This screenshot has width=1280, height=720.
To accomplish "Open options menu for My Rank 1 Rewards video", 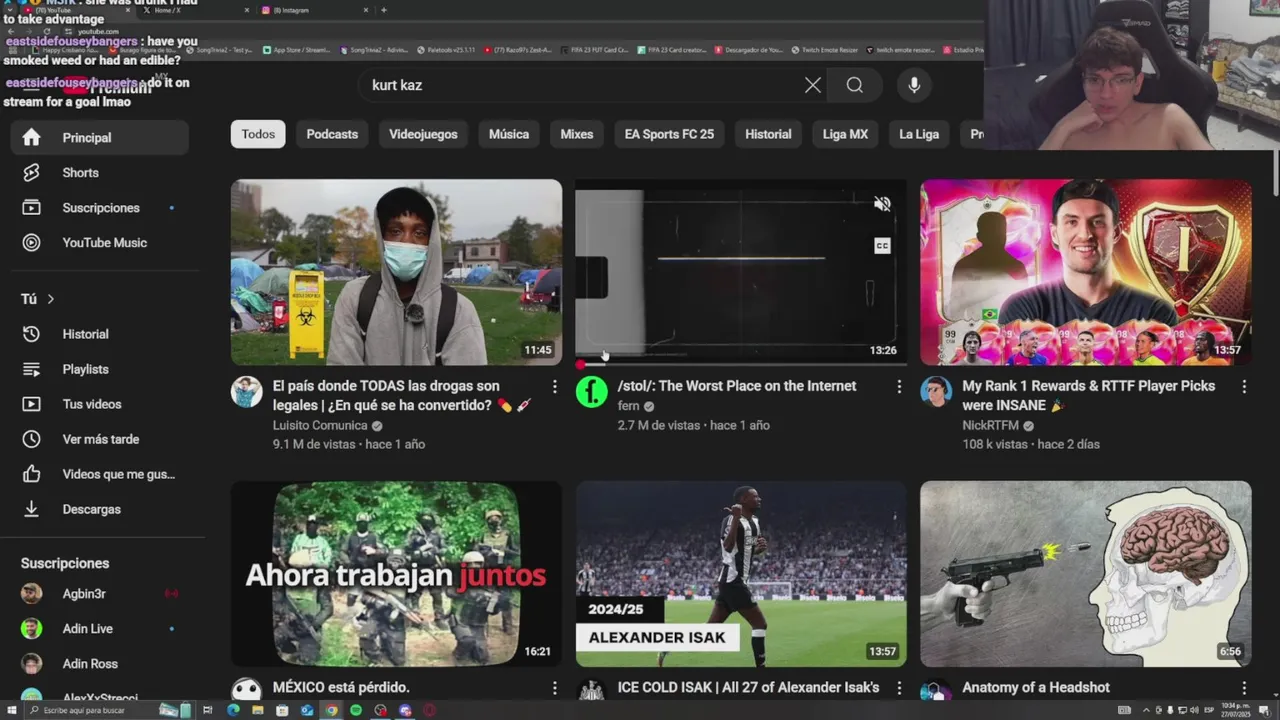I will click(x=1244, y=386).
